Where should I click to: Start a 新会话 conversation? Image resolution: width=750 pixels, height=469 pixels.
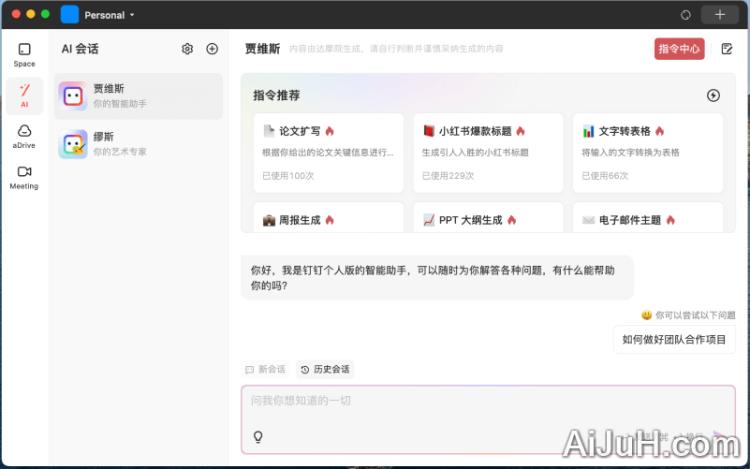click(266, 369)
